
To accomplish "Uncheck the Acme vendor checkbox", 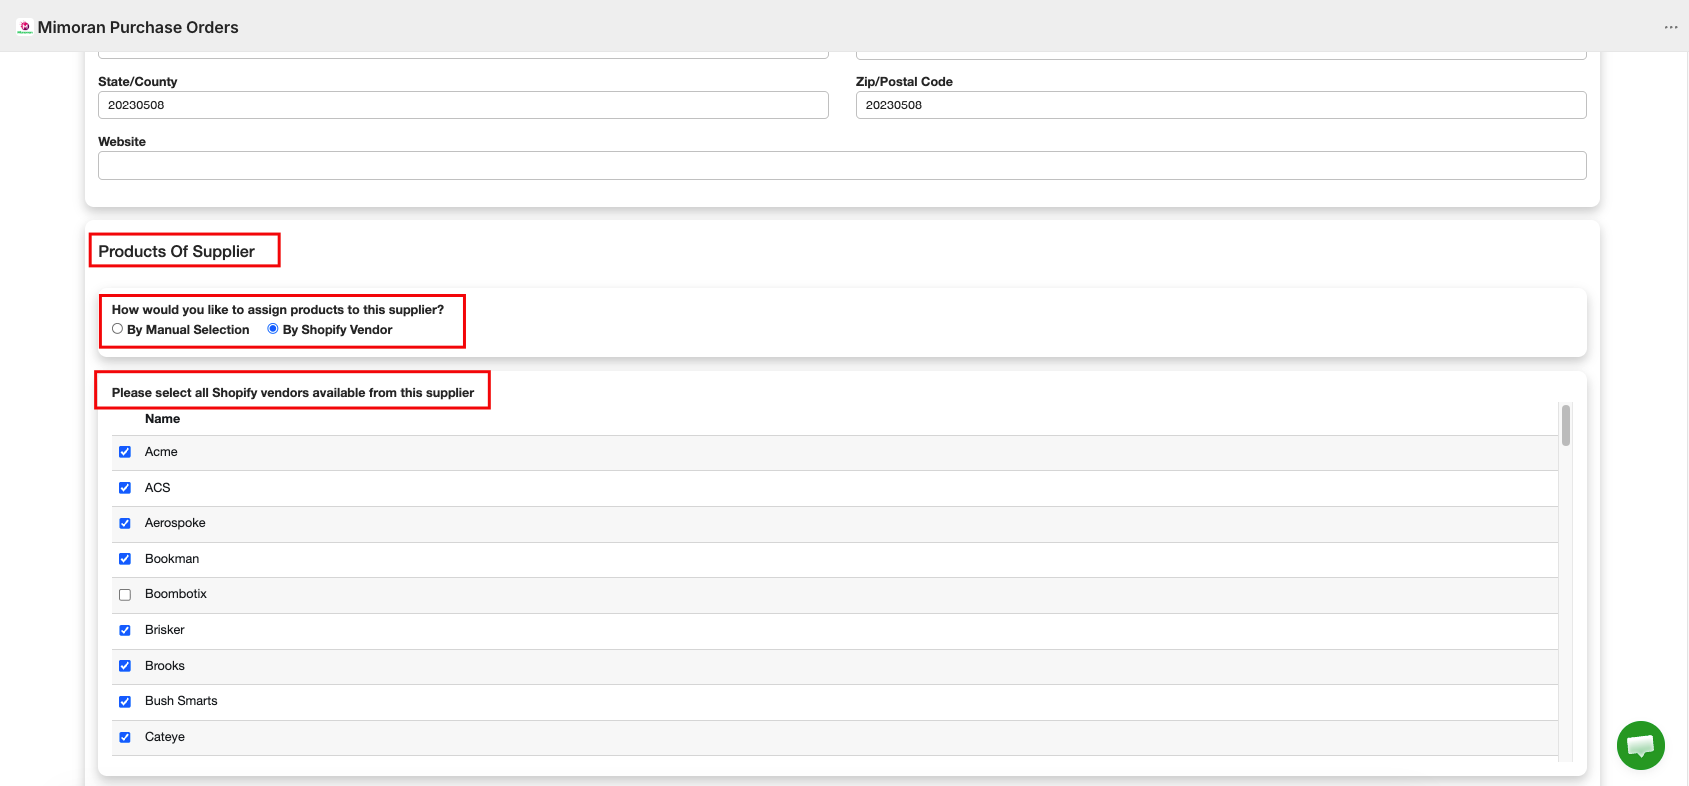I will point(125,452).
